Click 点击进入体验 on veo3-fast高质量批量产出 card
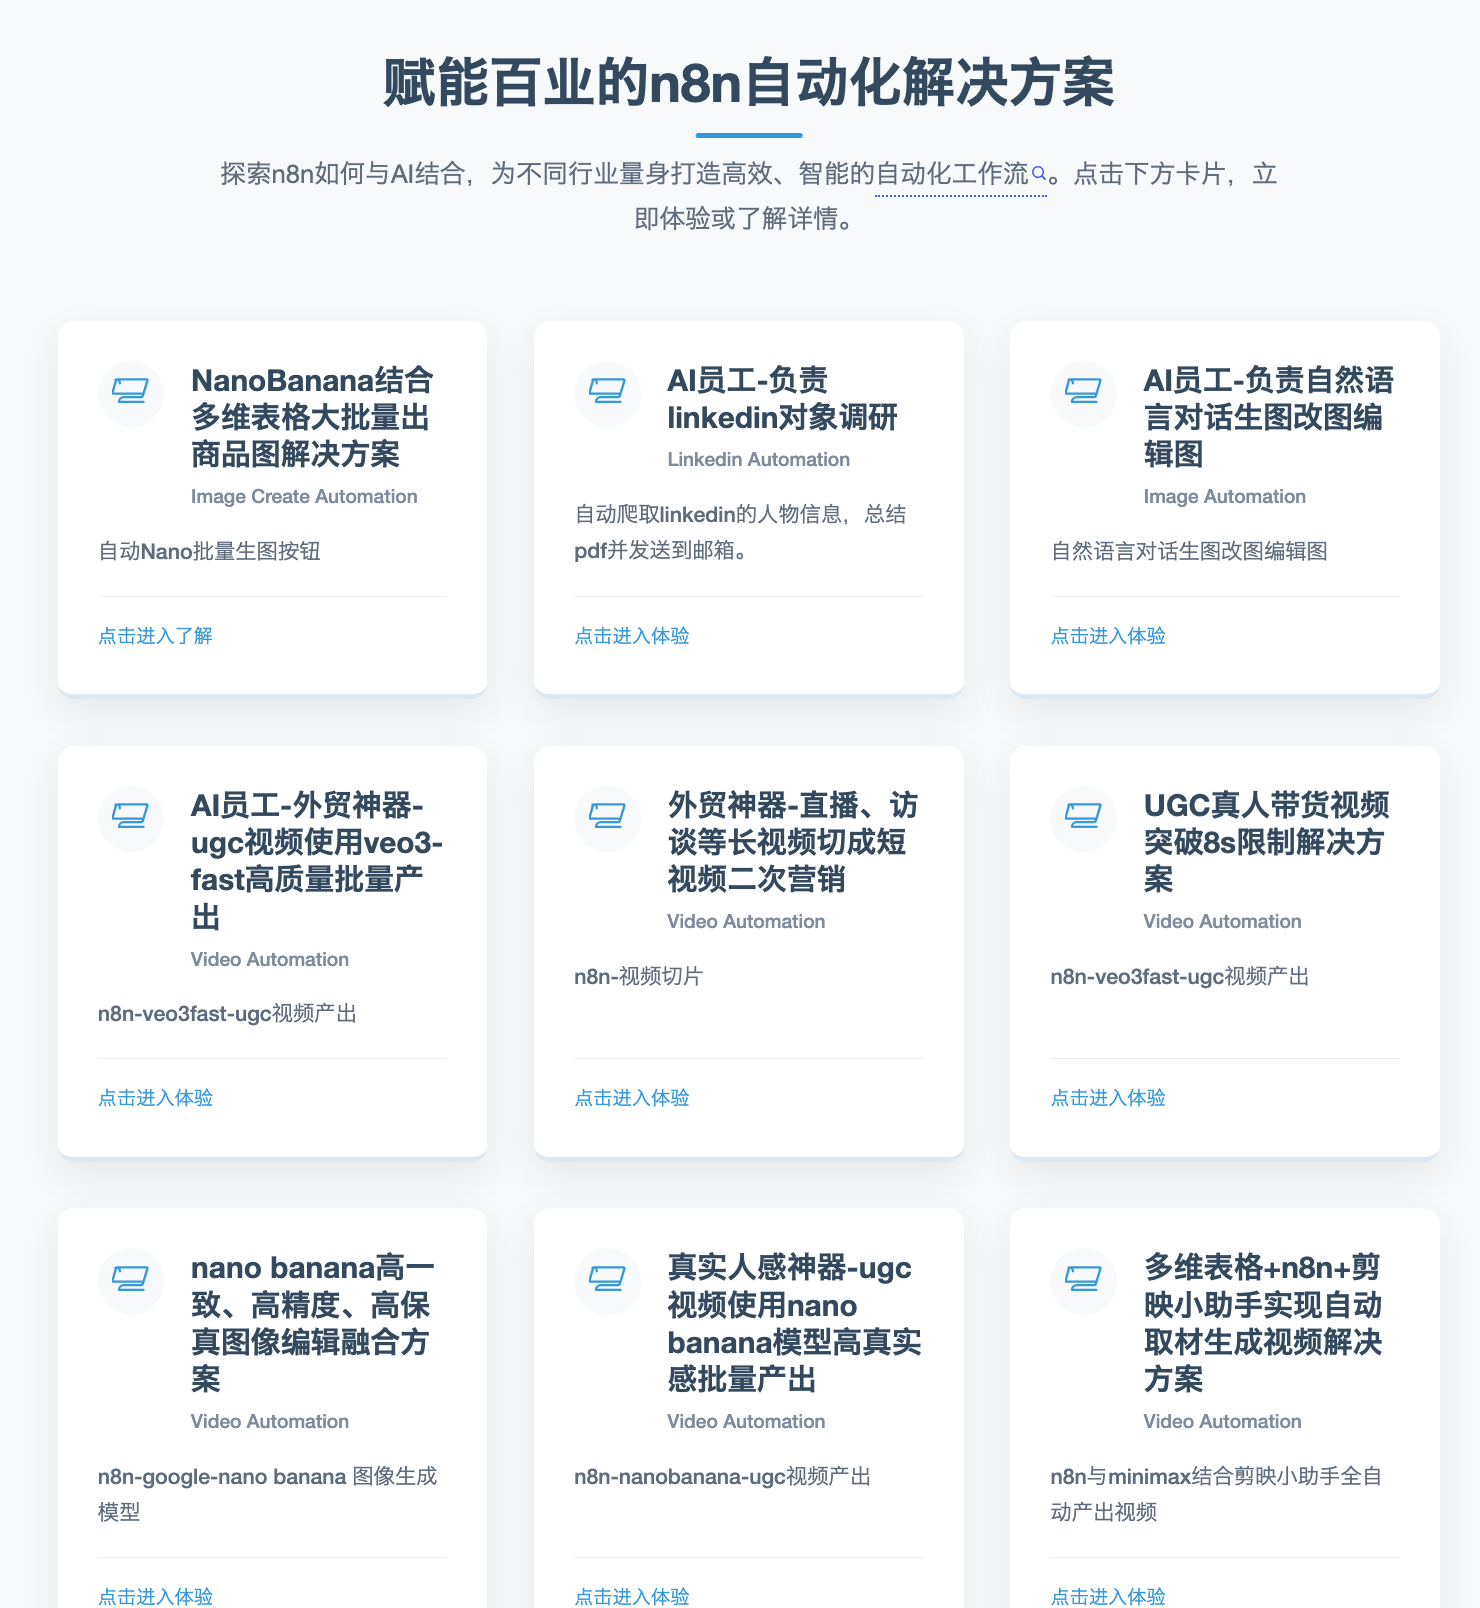 (155, 1098)
